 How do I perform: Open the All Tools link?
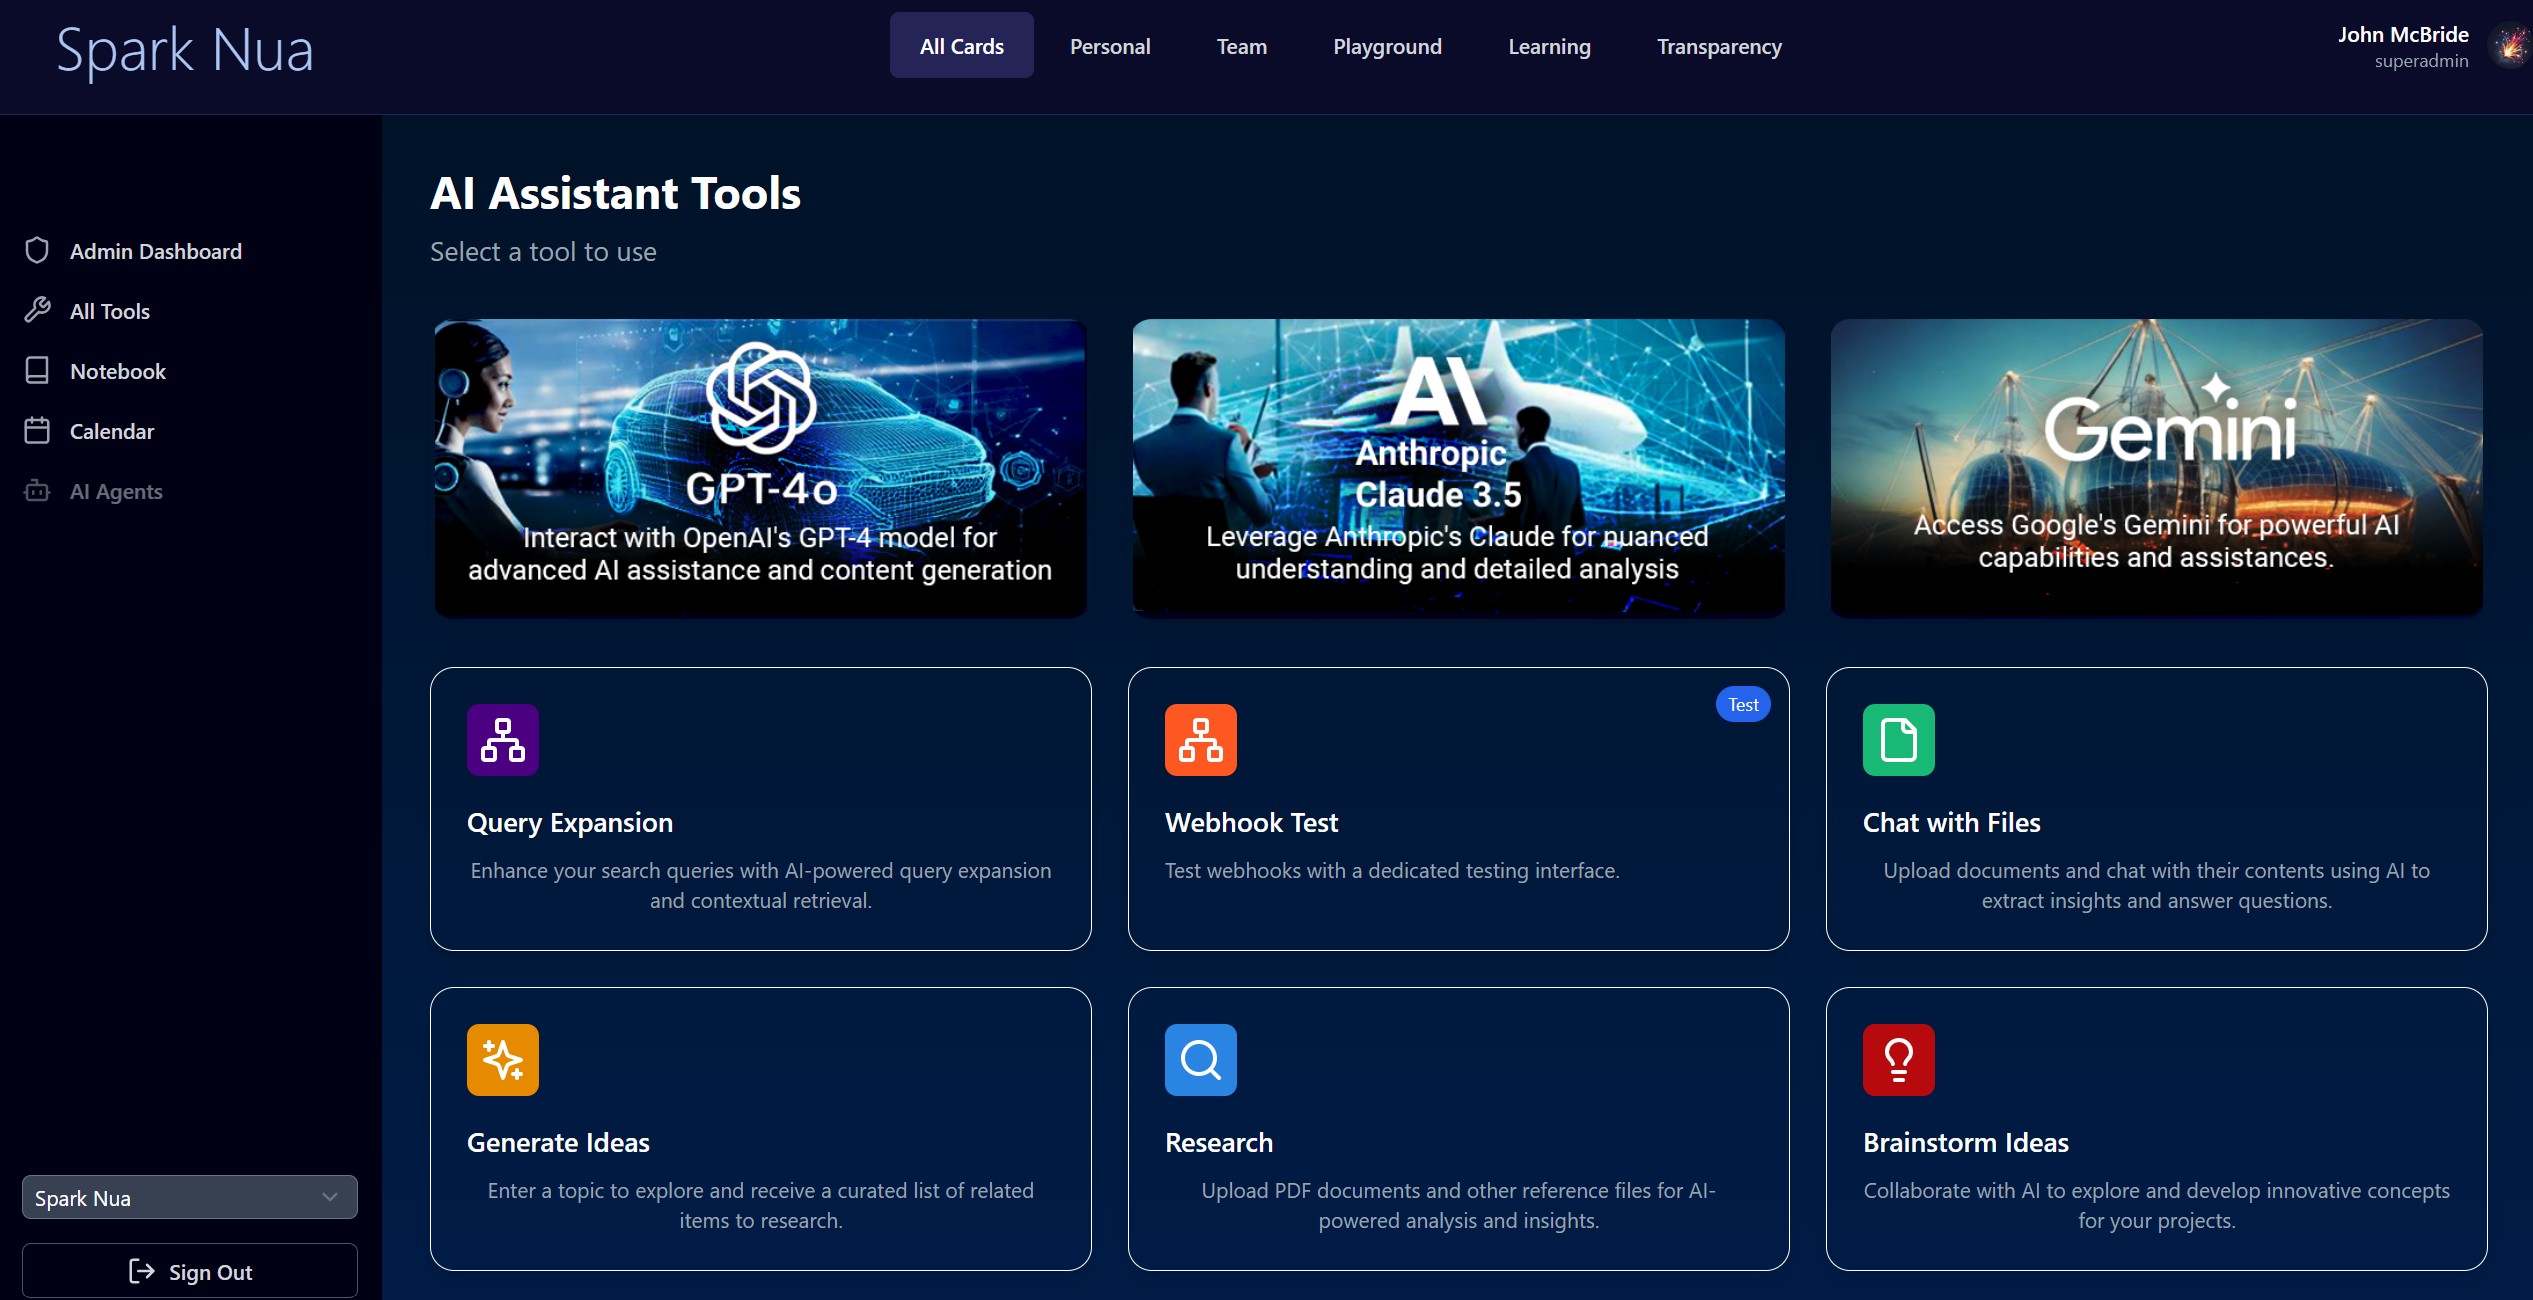(110, 311)
